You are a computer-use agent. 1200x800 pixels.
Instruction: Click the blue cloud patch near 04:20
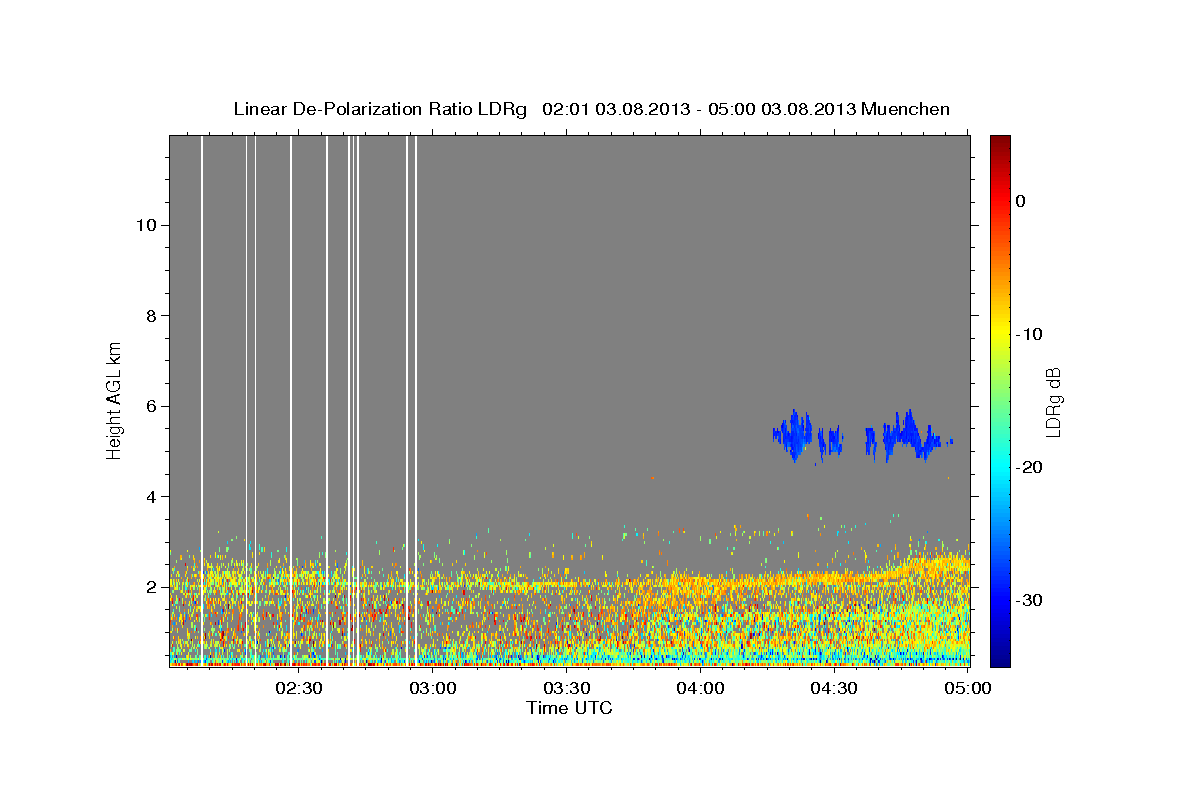(796, 434)
